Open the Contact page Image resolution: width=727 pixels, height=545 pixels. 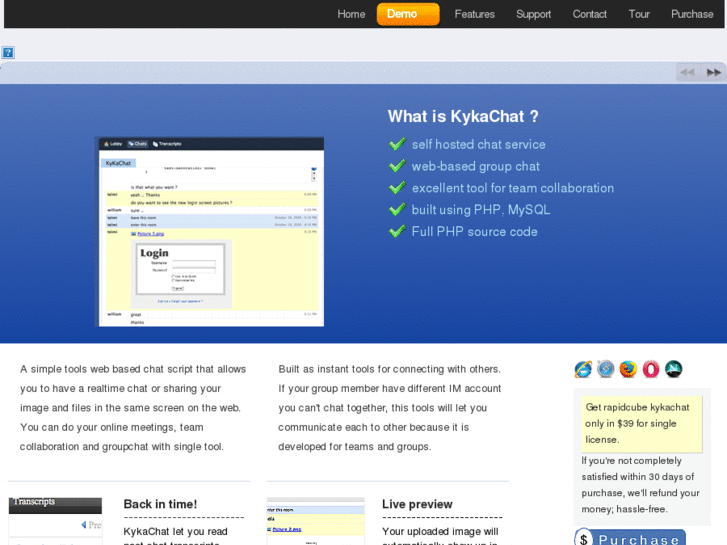coord(589,14)
